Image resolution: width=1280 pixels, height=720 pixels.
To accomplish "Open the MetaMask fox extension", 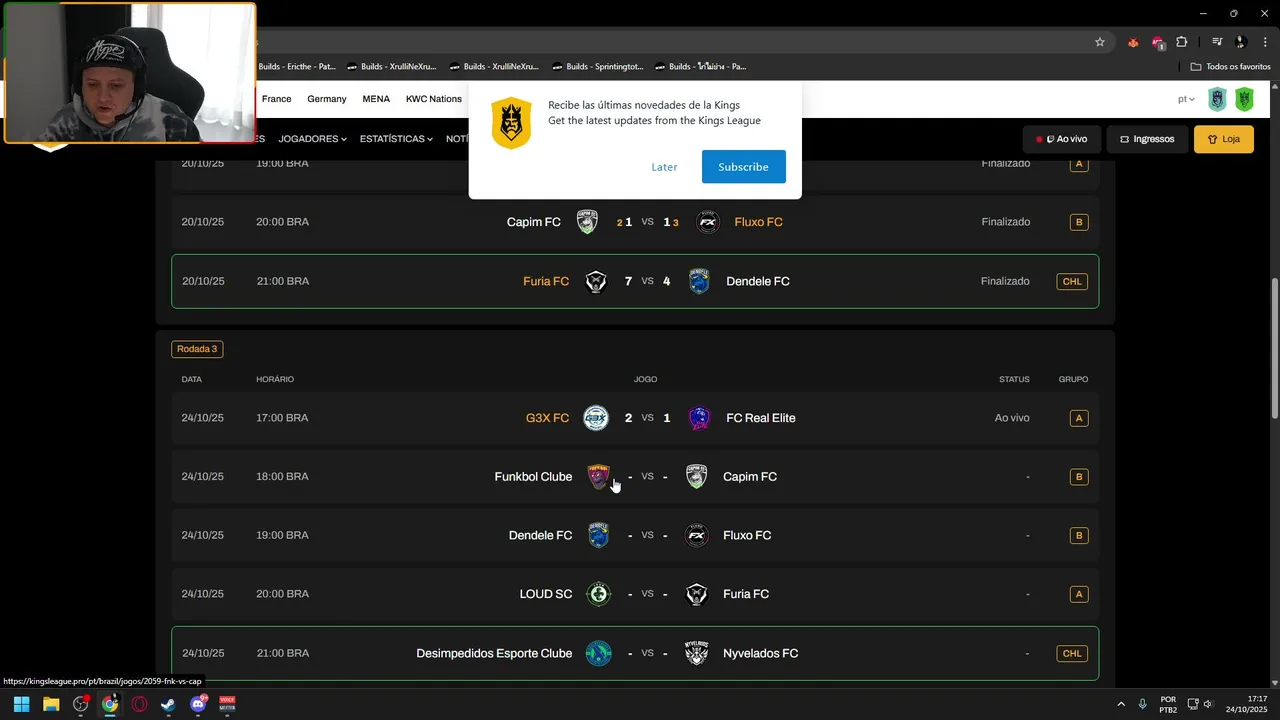I will tap(1133, 42).
